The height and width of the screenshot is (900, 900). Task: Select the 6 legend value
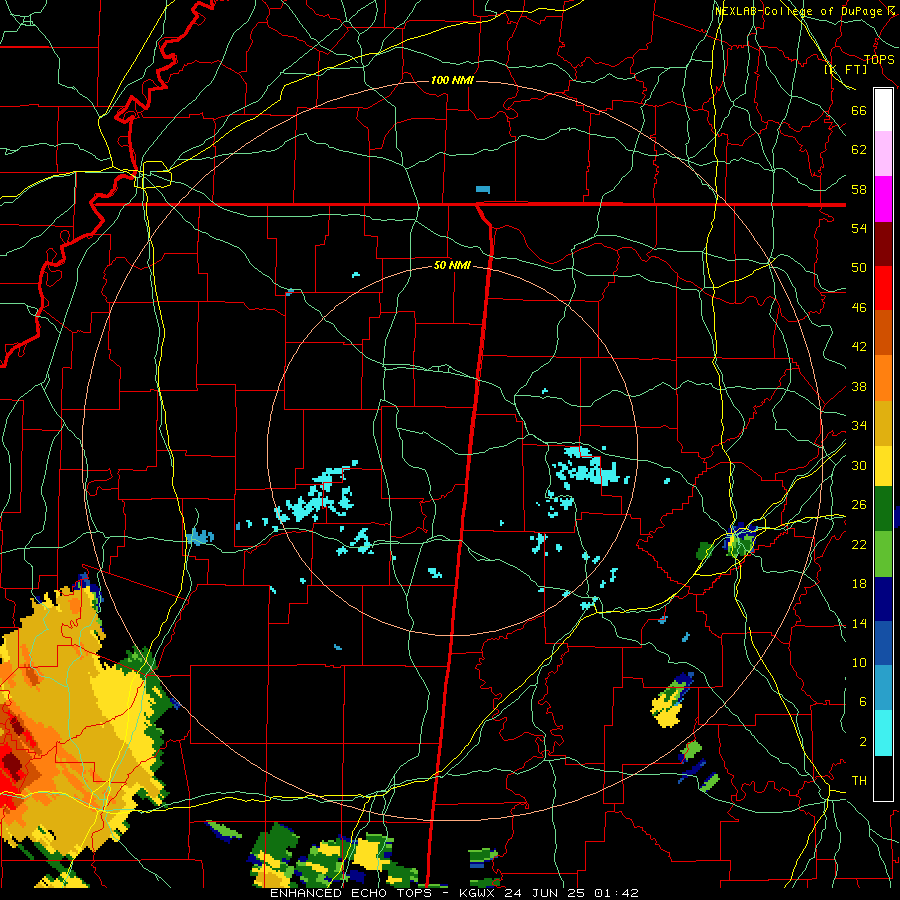coord(862,701)
